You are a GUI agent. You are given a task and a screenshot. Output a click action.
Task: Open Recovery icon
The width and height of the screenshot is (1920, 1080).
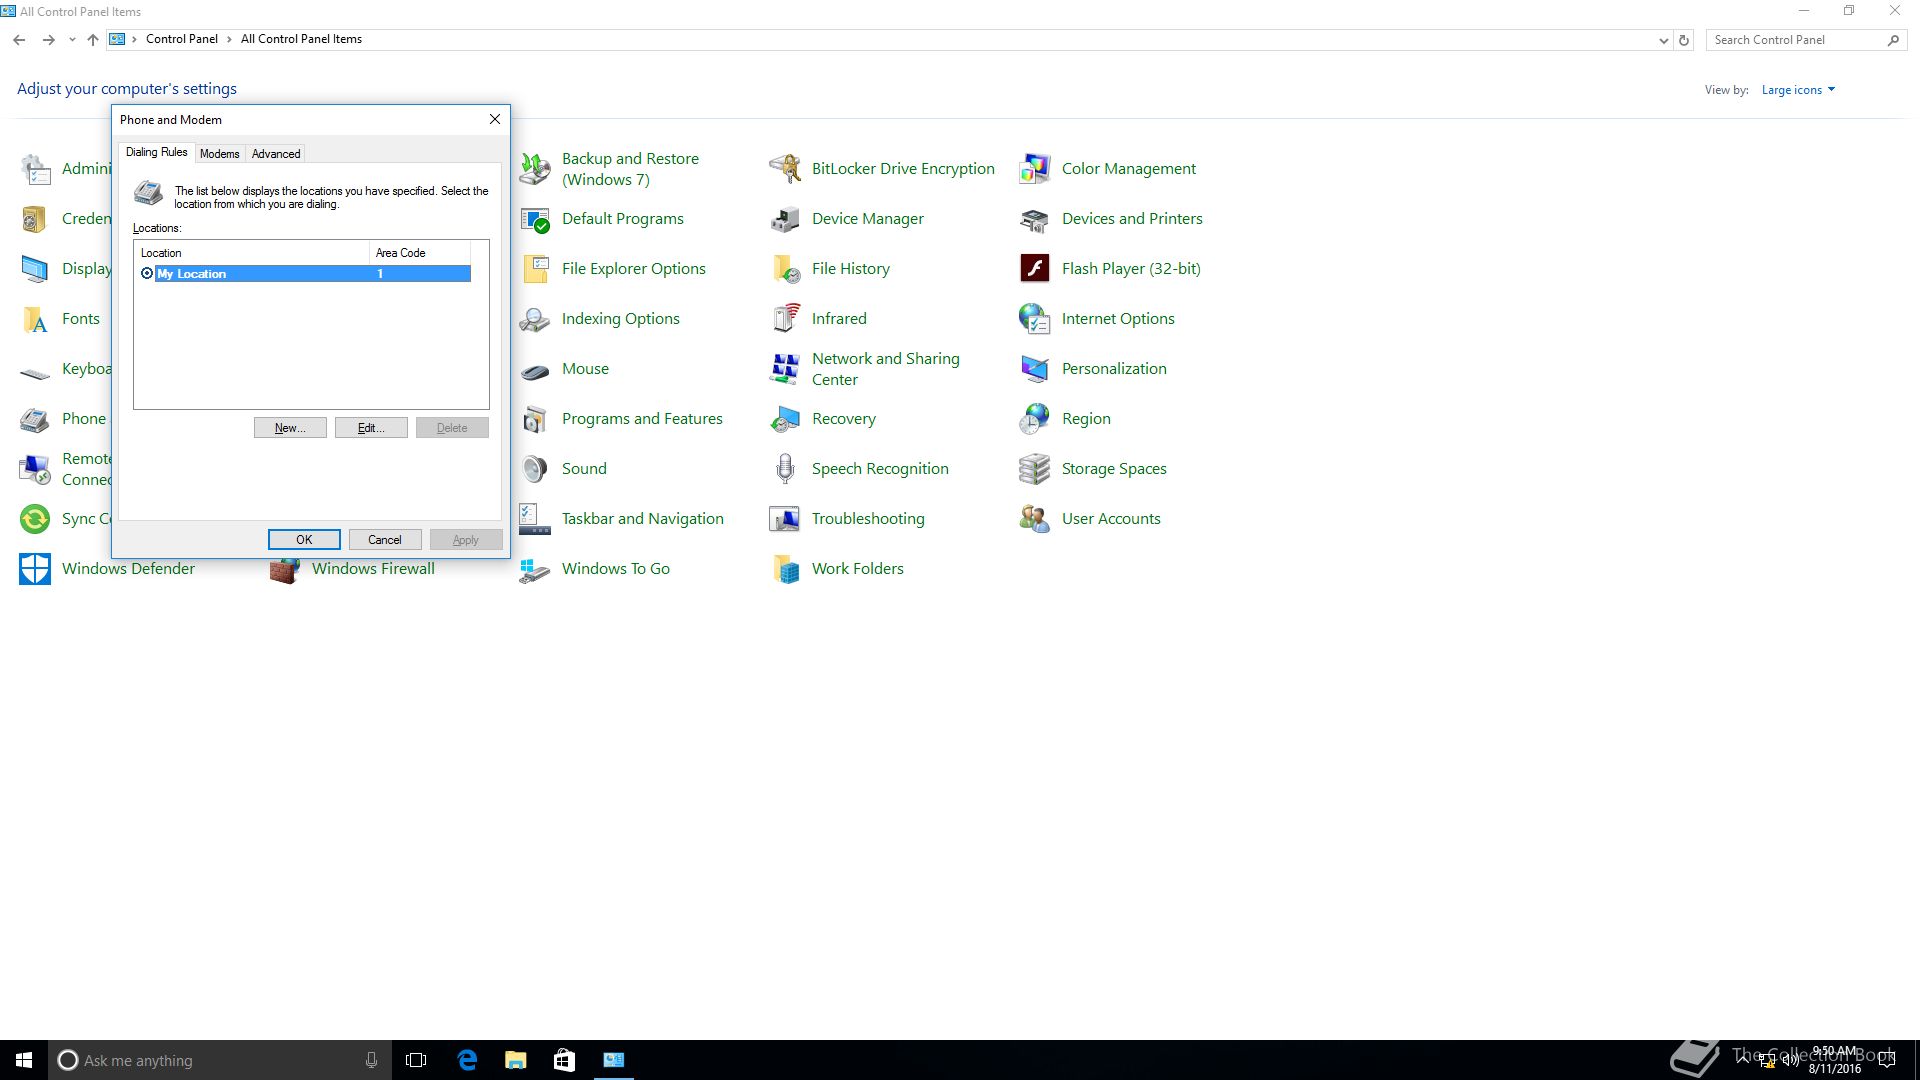click(x=785, y=419)
